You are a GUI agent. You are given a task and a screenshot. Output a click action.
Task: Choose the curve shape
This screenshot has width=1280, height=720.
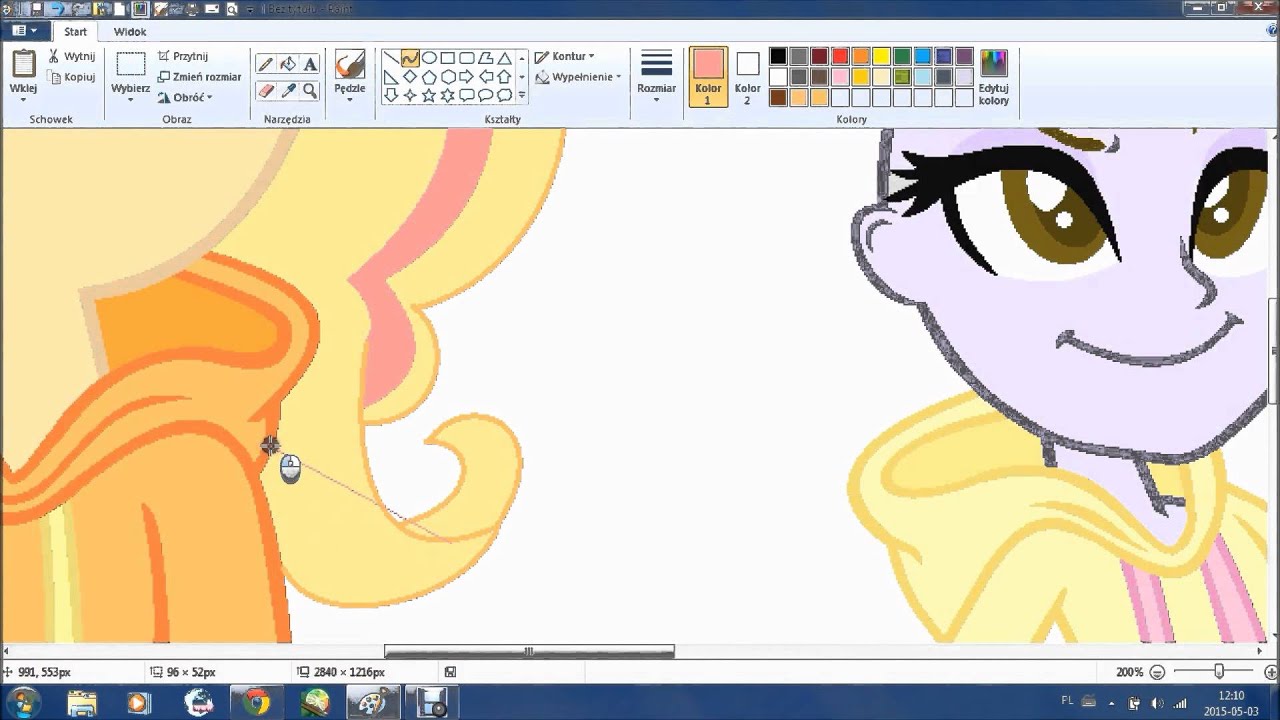tap(410, 58)
